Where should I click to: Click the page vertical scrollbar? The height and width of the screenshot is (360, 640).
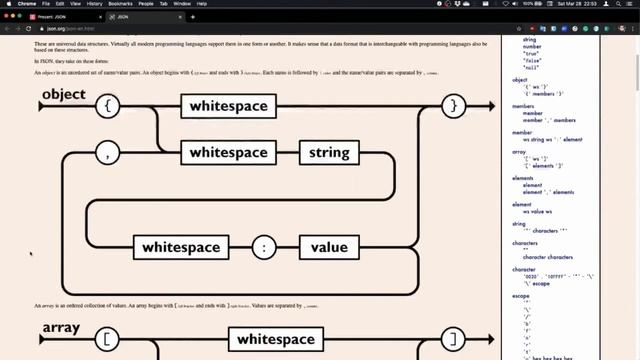[637, 73]
